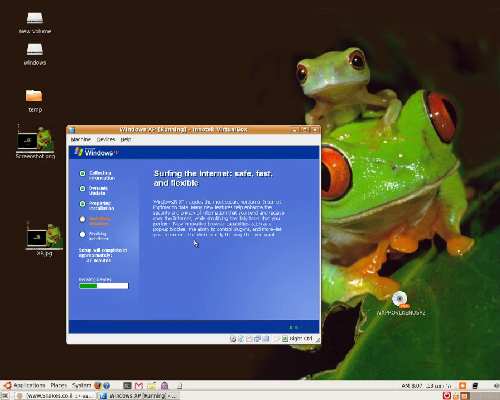The height and width of the screenshot is (400, 500).
Task: Open the System menu in the panel
Action: pos(81,385)
